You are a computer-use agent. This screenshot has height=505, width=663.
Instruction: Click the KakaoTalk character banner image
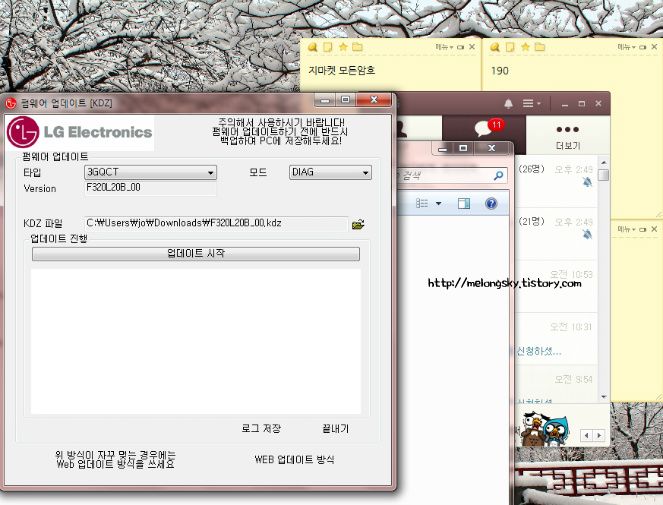click(x=546, y=429)
